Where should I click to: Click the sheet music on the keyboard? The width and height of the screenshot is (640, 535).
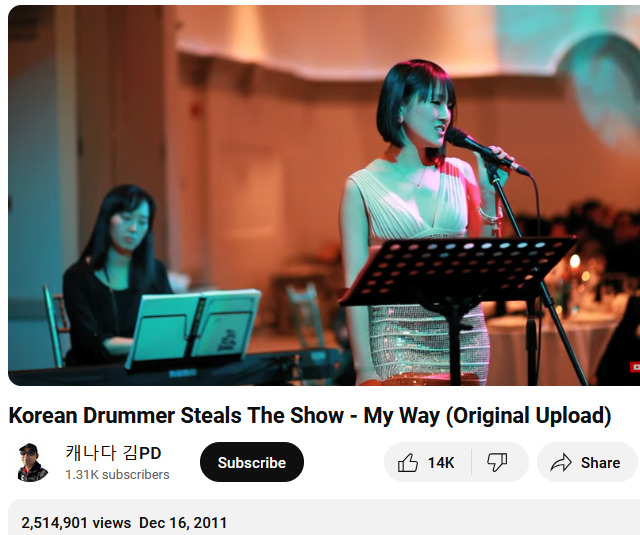pos(193,327)
